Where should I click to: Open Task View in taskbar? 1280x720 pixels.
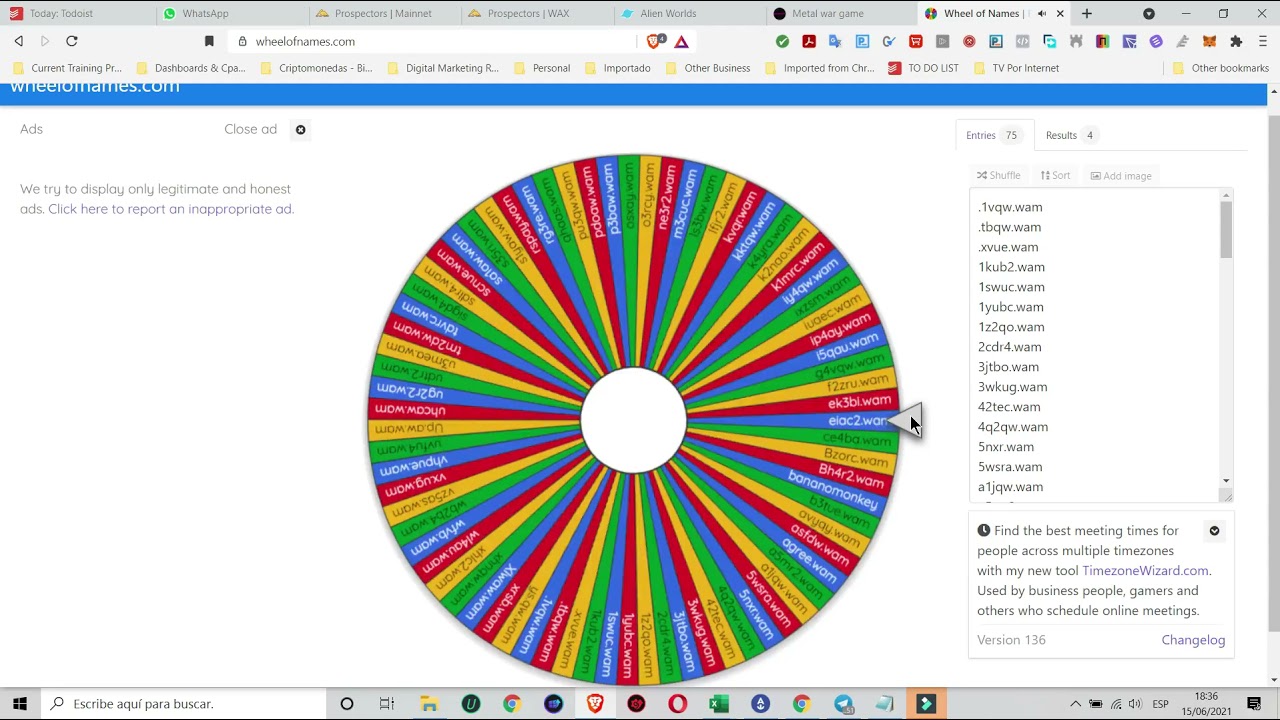coord(387,704)
